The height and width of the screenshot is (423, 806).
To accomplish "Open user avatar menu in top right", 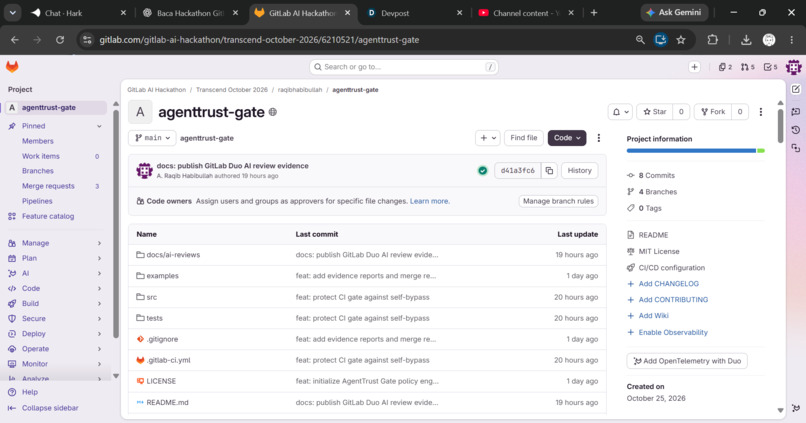I will (793, 67).
